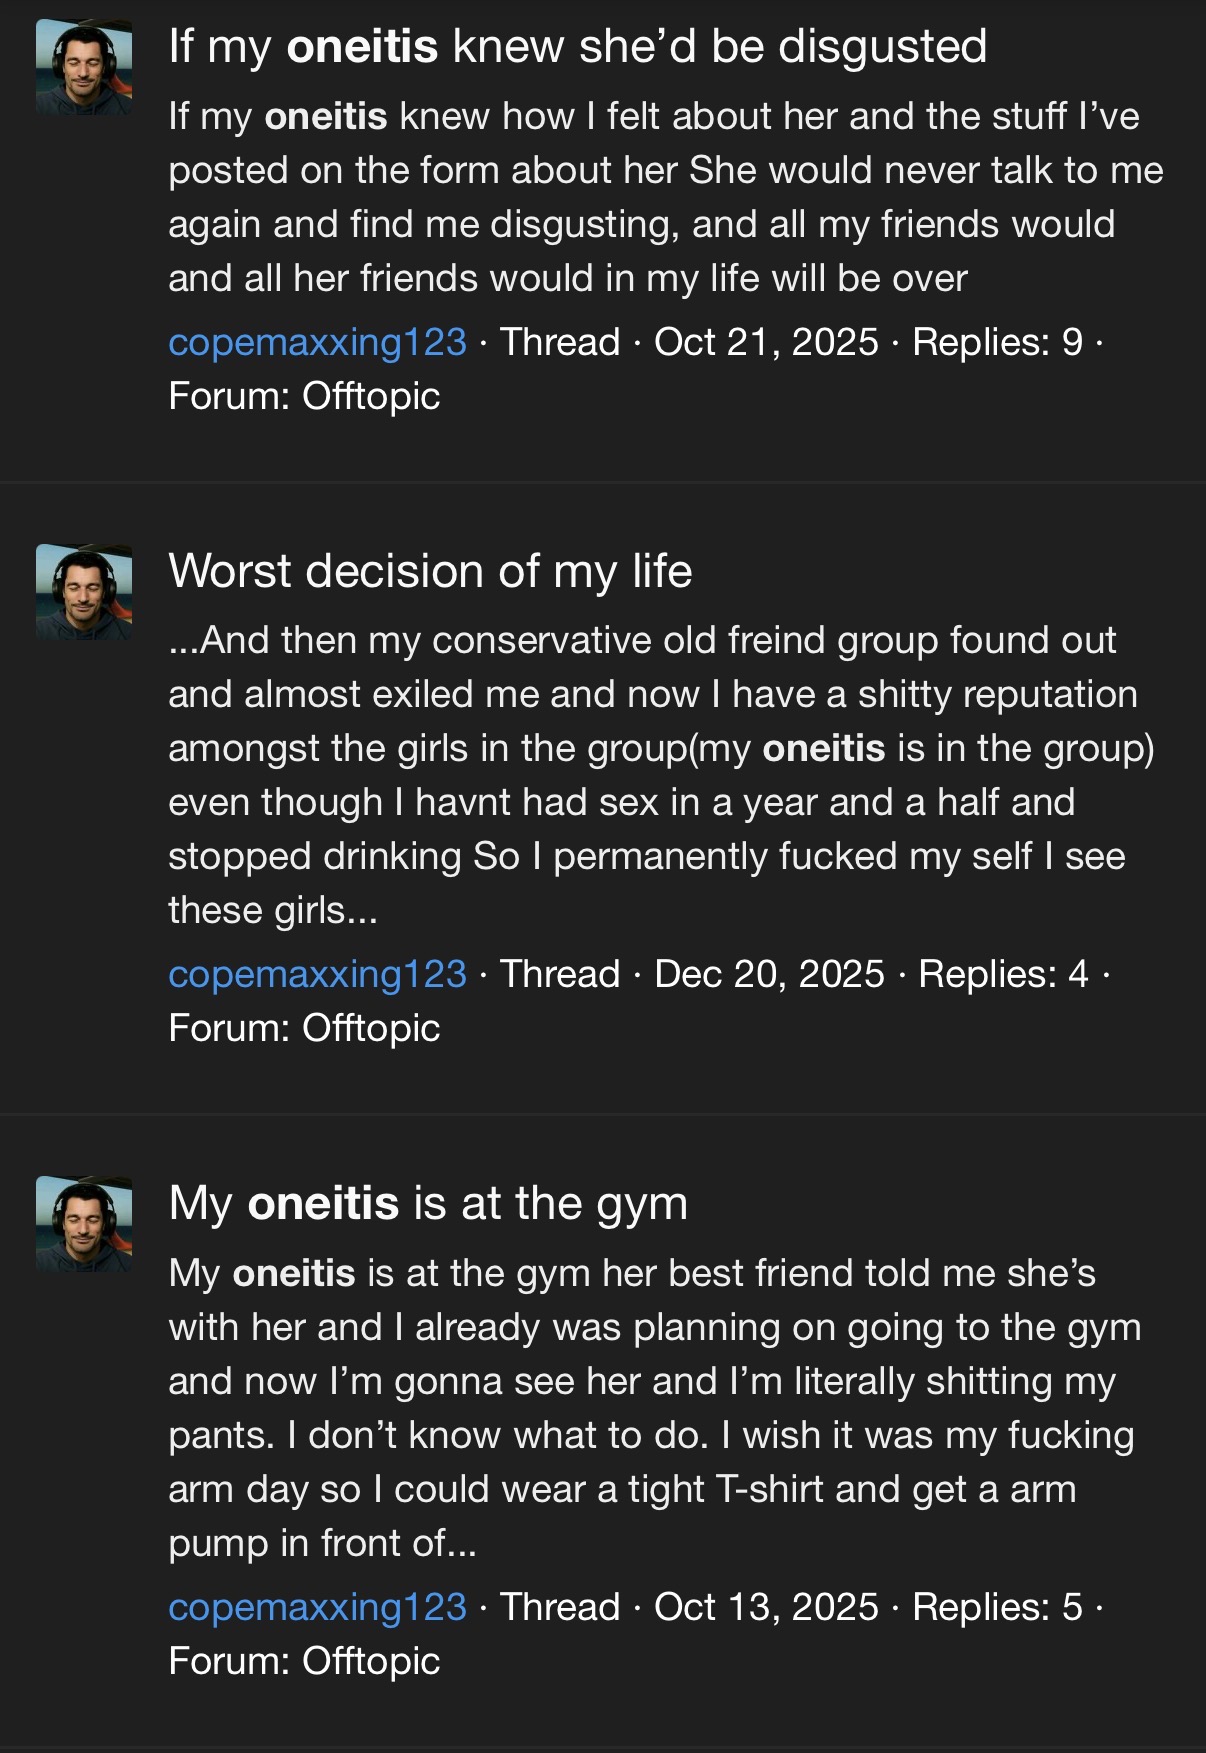This screenshot has width=1206, height=1753.
Task: Click avatar next to "Worst decision of my life"
Action: (x=84, y=592)
